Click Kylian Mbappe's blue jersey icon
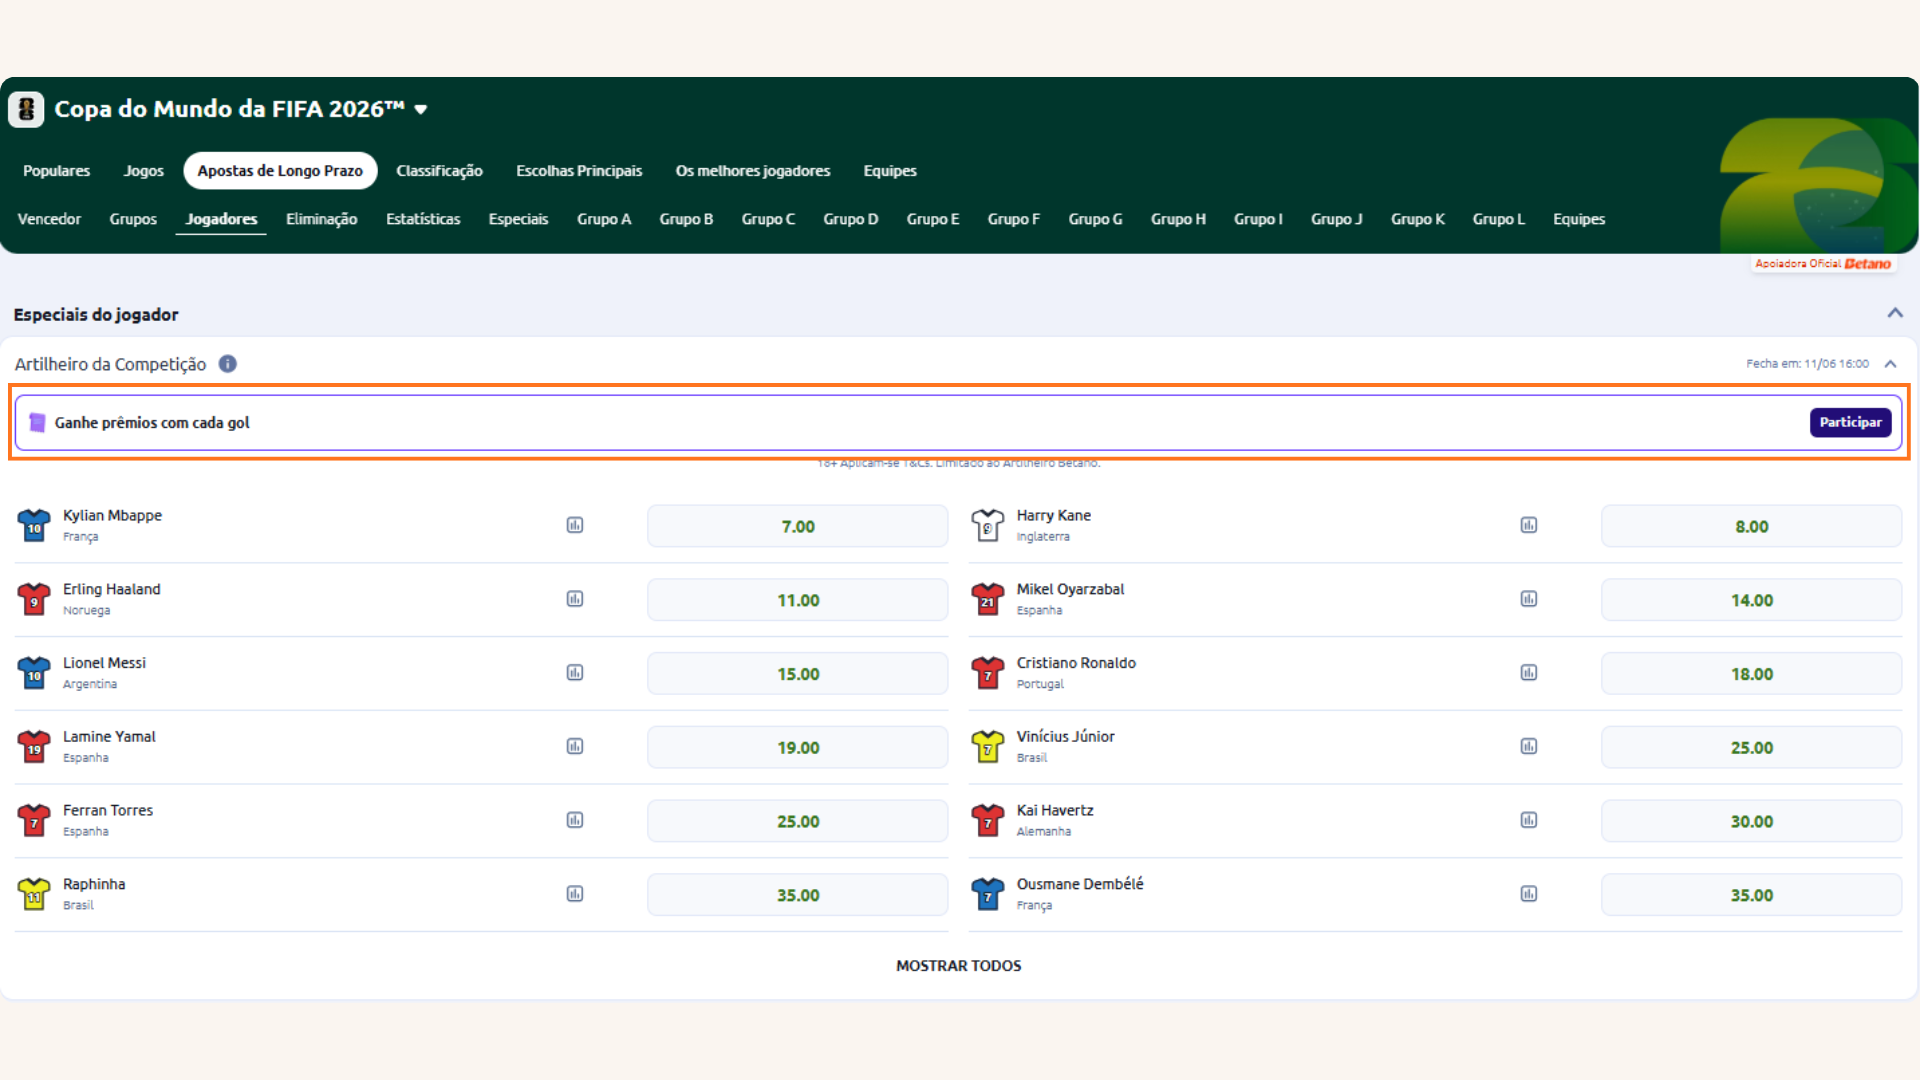The height and width of the screenshot is (1080, 1920). [x=34, y=525]
